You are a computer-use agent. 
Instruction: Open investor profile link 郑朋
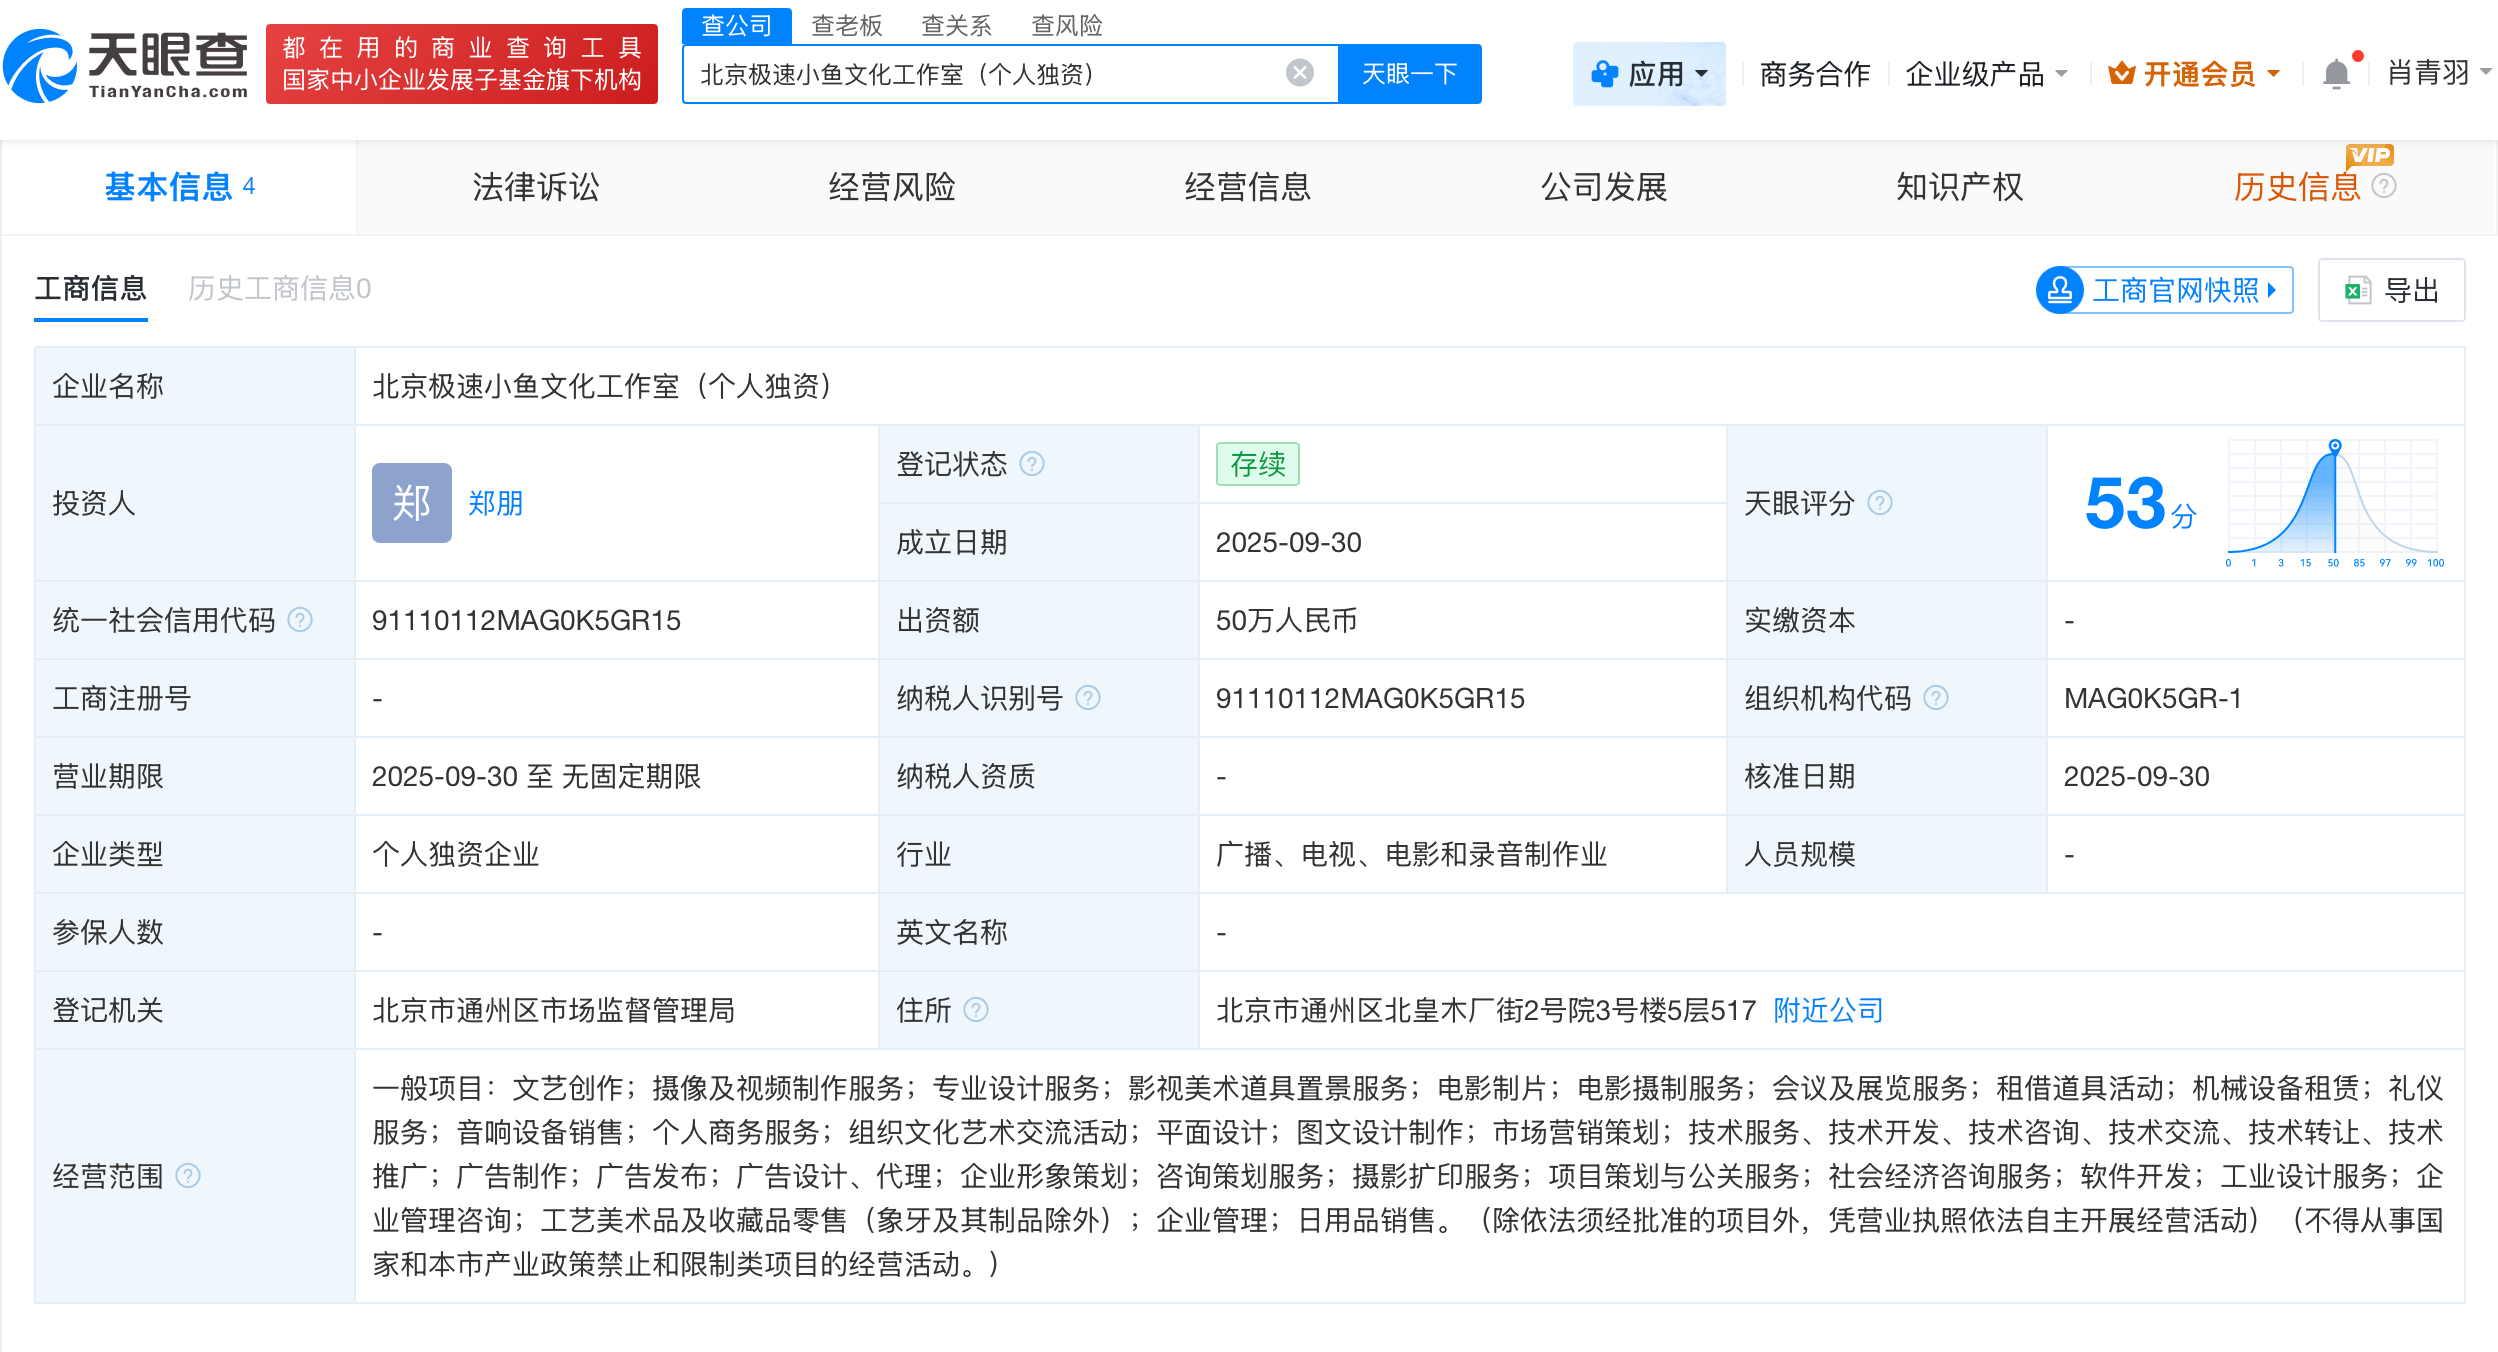(x=495, y=504)
